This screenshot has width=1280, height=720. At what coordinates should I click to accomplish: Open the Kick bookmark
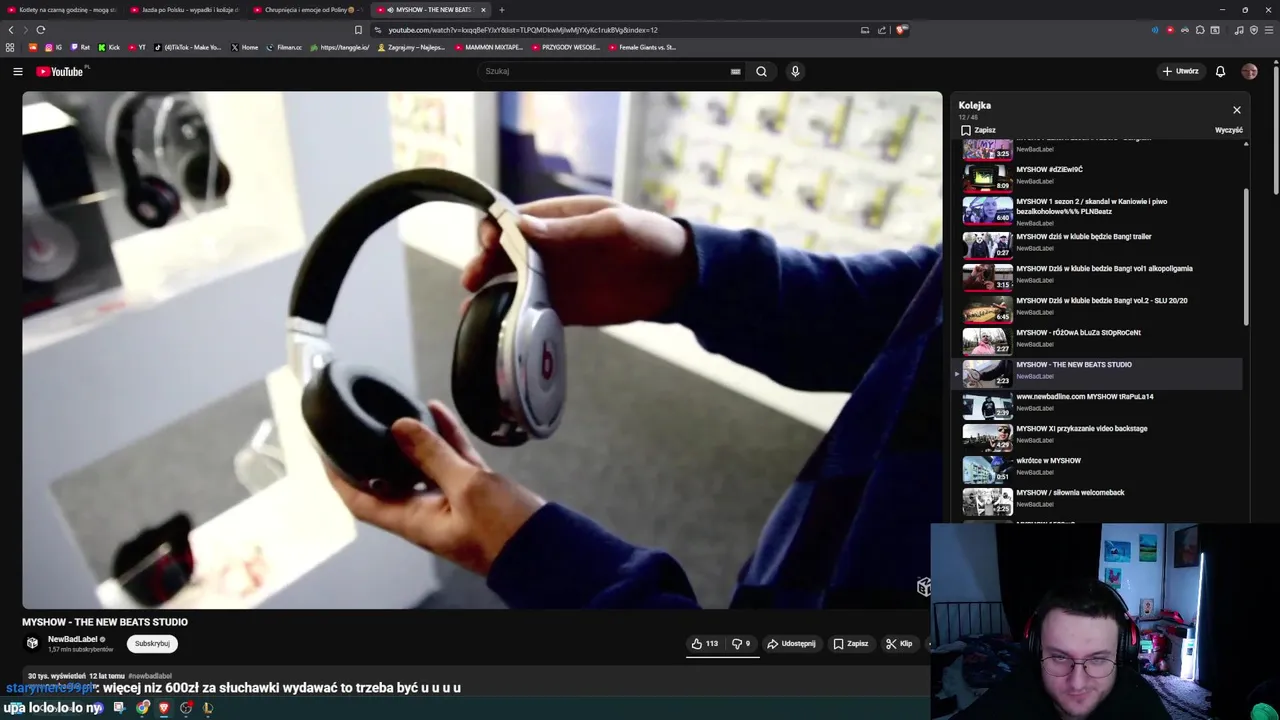coord(109,47)
